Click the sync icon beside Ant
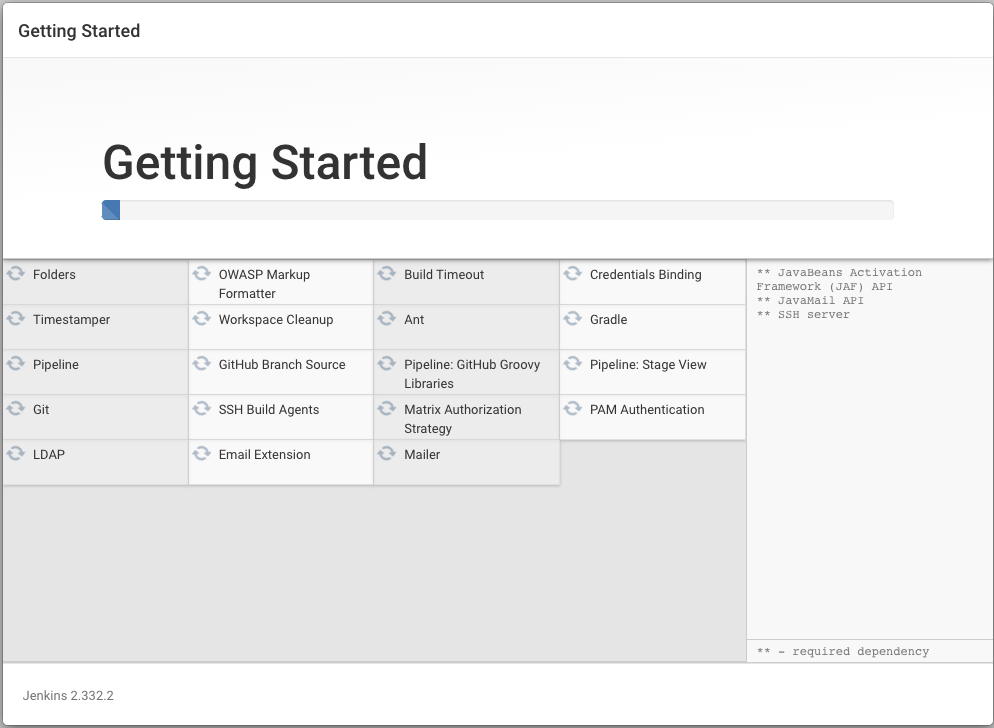The height and width of the screenshot is (728, 994). [387, 318]
